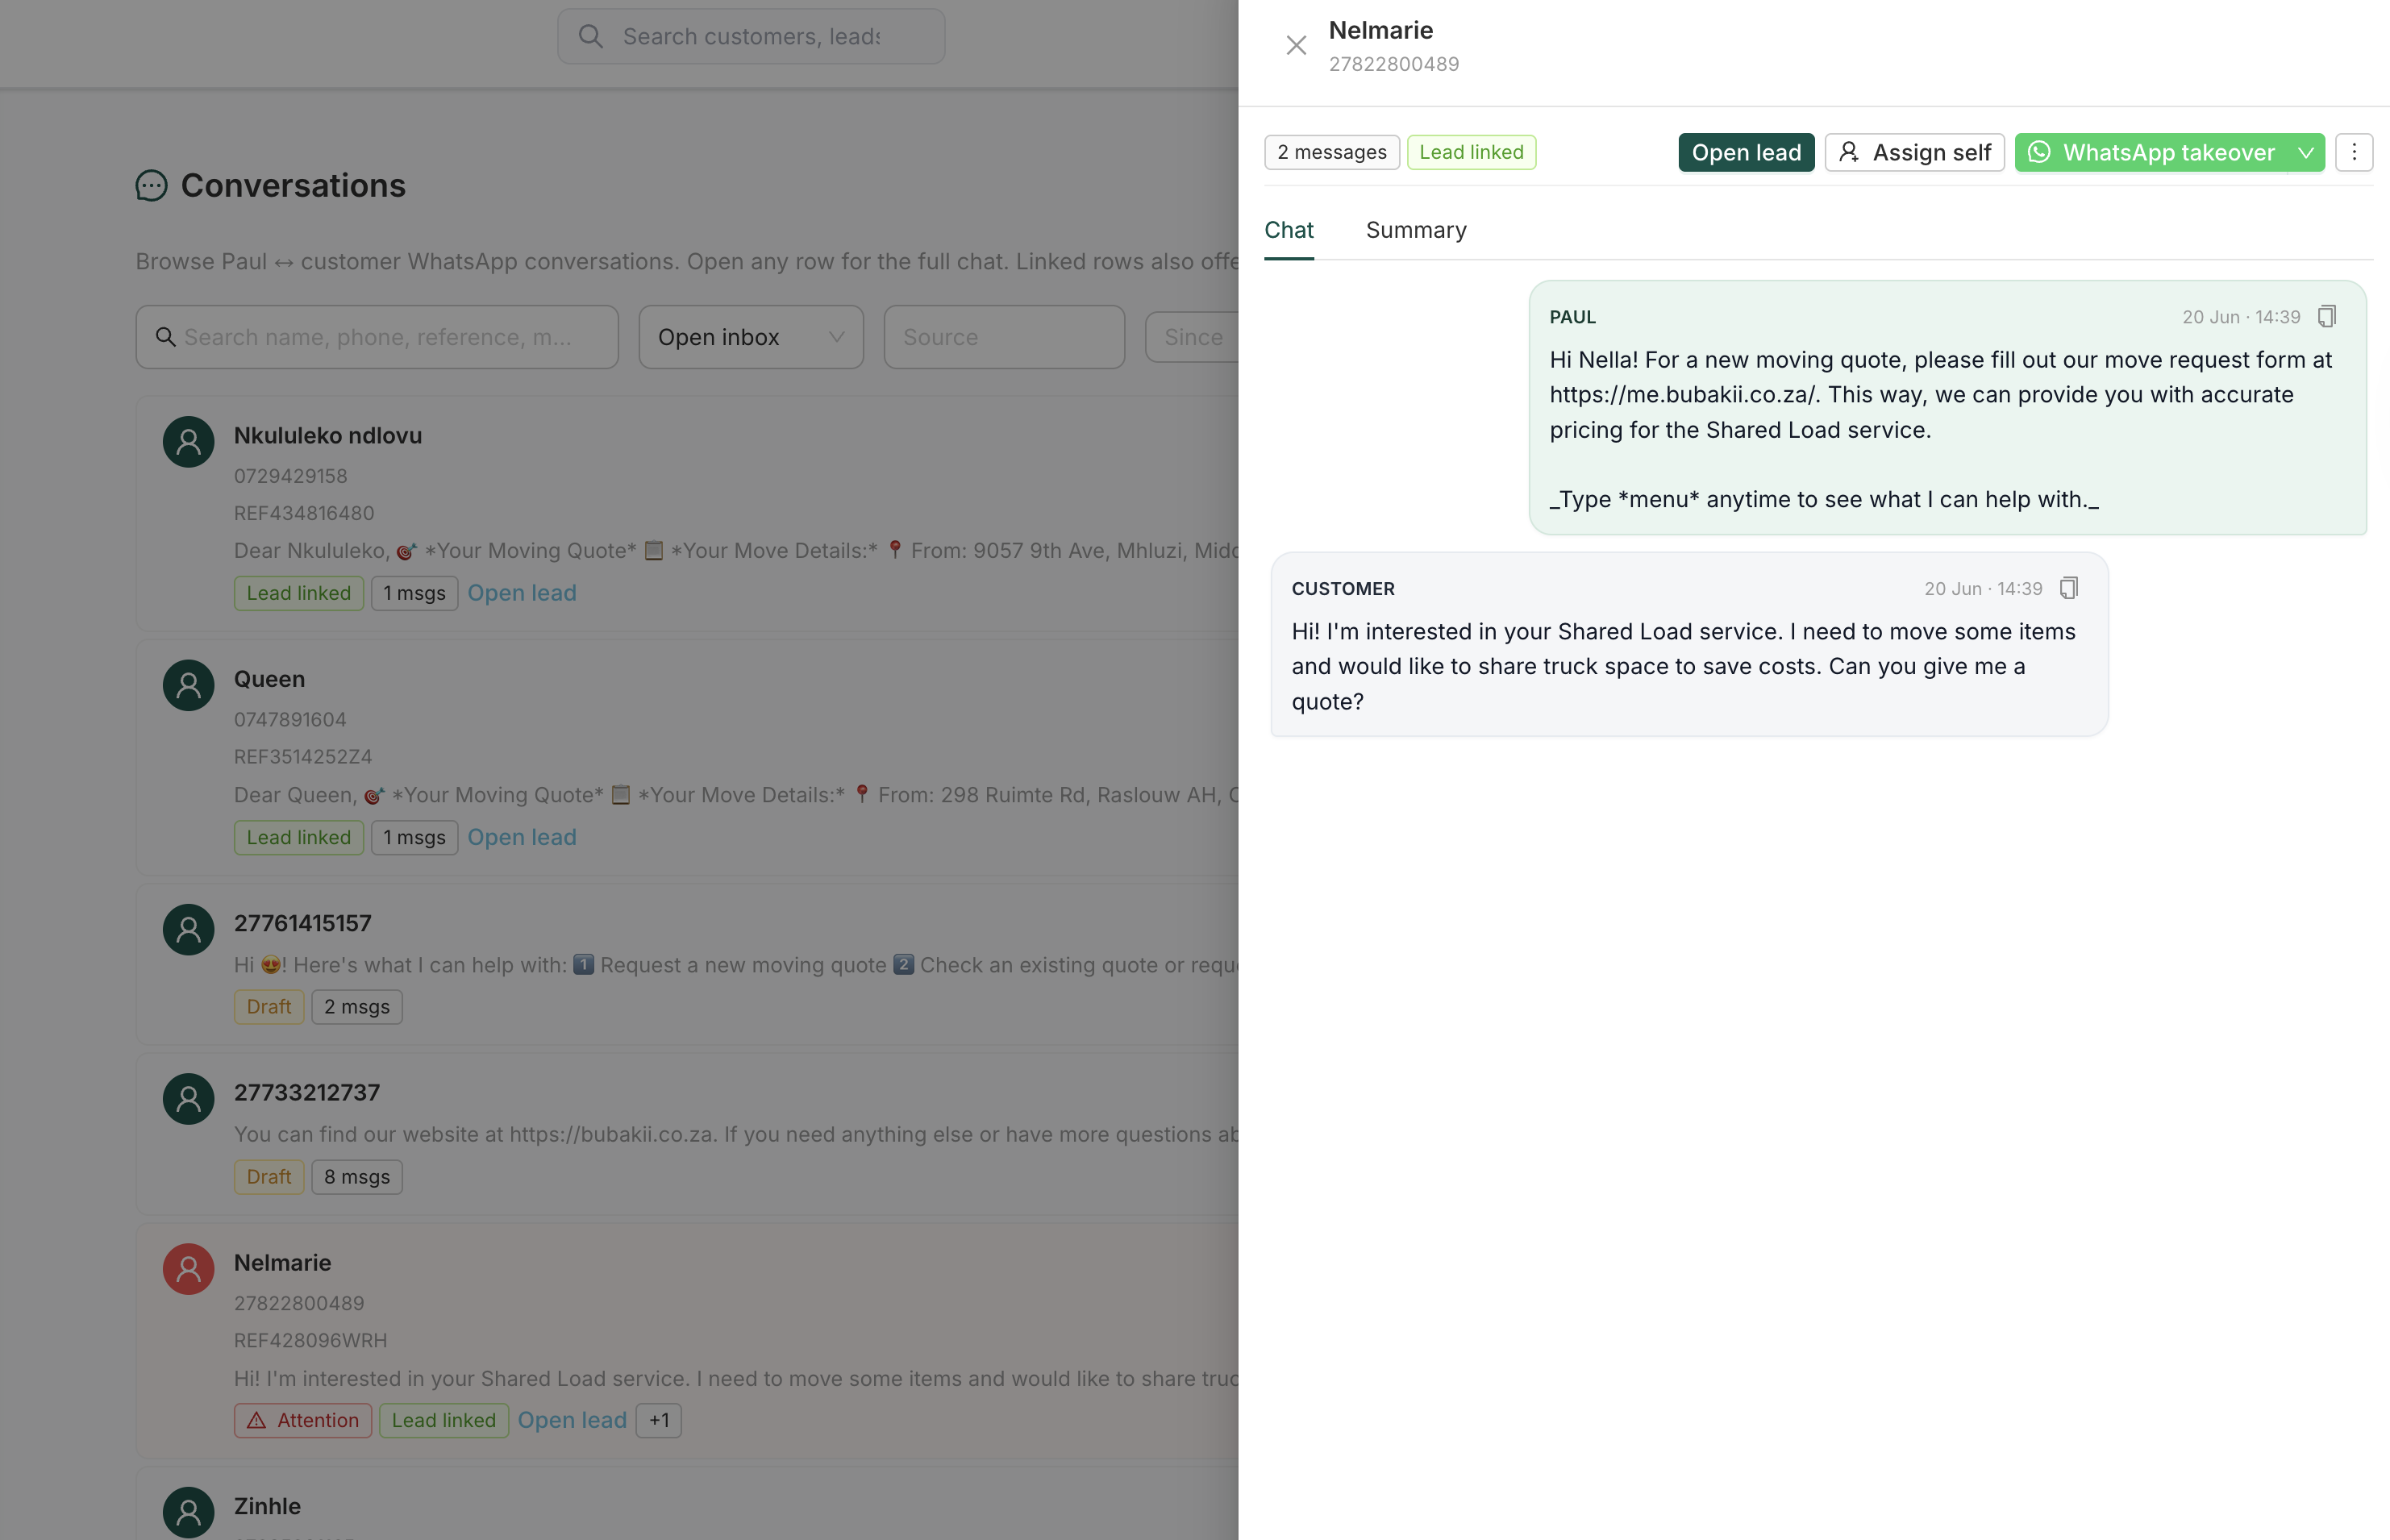This screenshot has height=1540, width=2390.
Task: Focus the Search customers, leads field
Action: [x=751, y=36]
